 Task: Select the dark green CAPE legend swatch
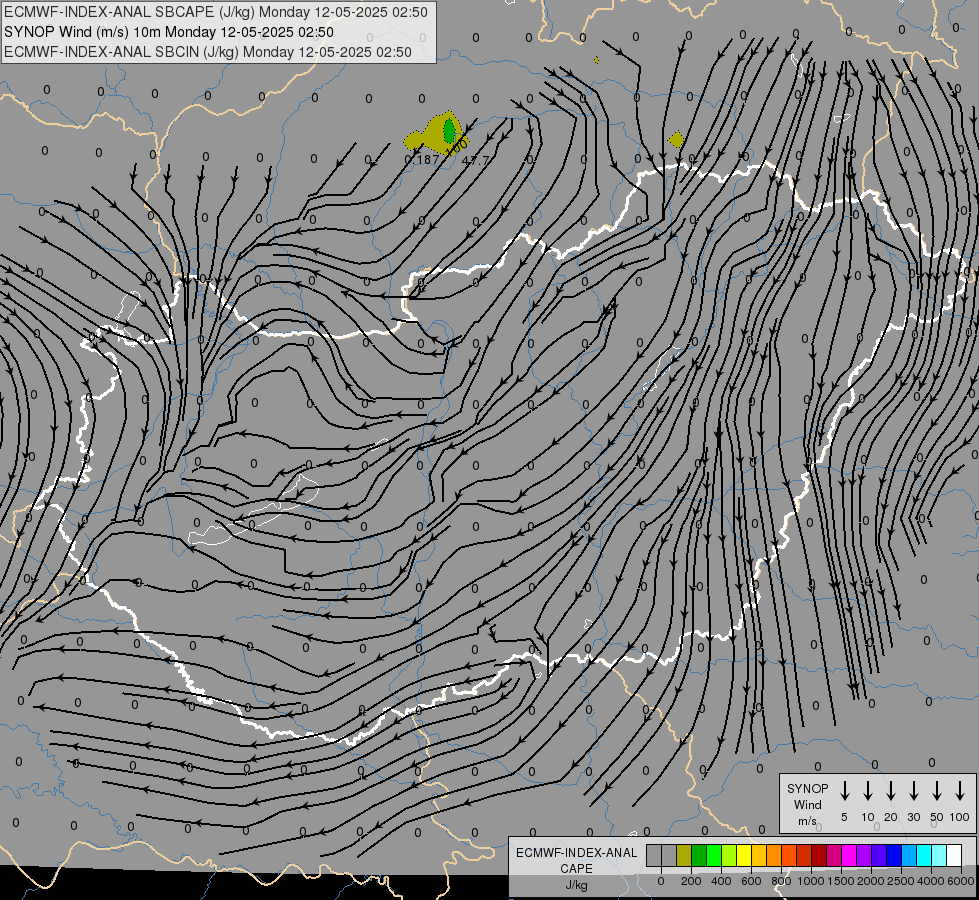(699, 855)
